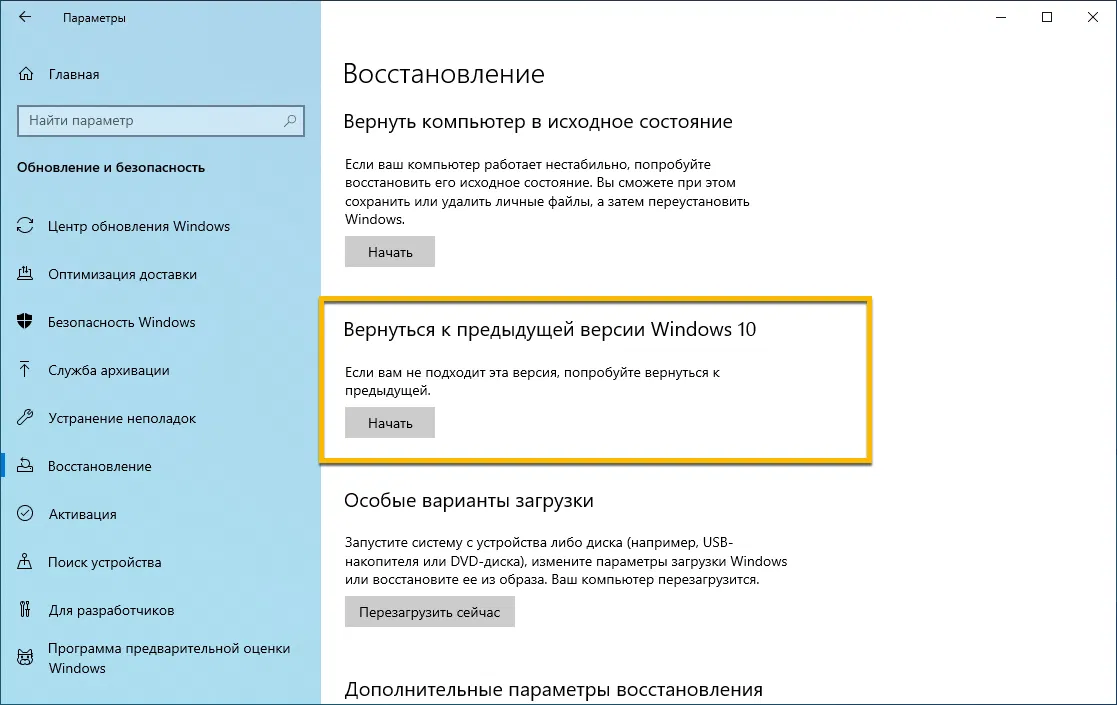Image resolution: width=1117 pixels, height=705 pixels.
Task: Open Поиск устройства section
Action: pos(106,562)
